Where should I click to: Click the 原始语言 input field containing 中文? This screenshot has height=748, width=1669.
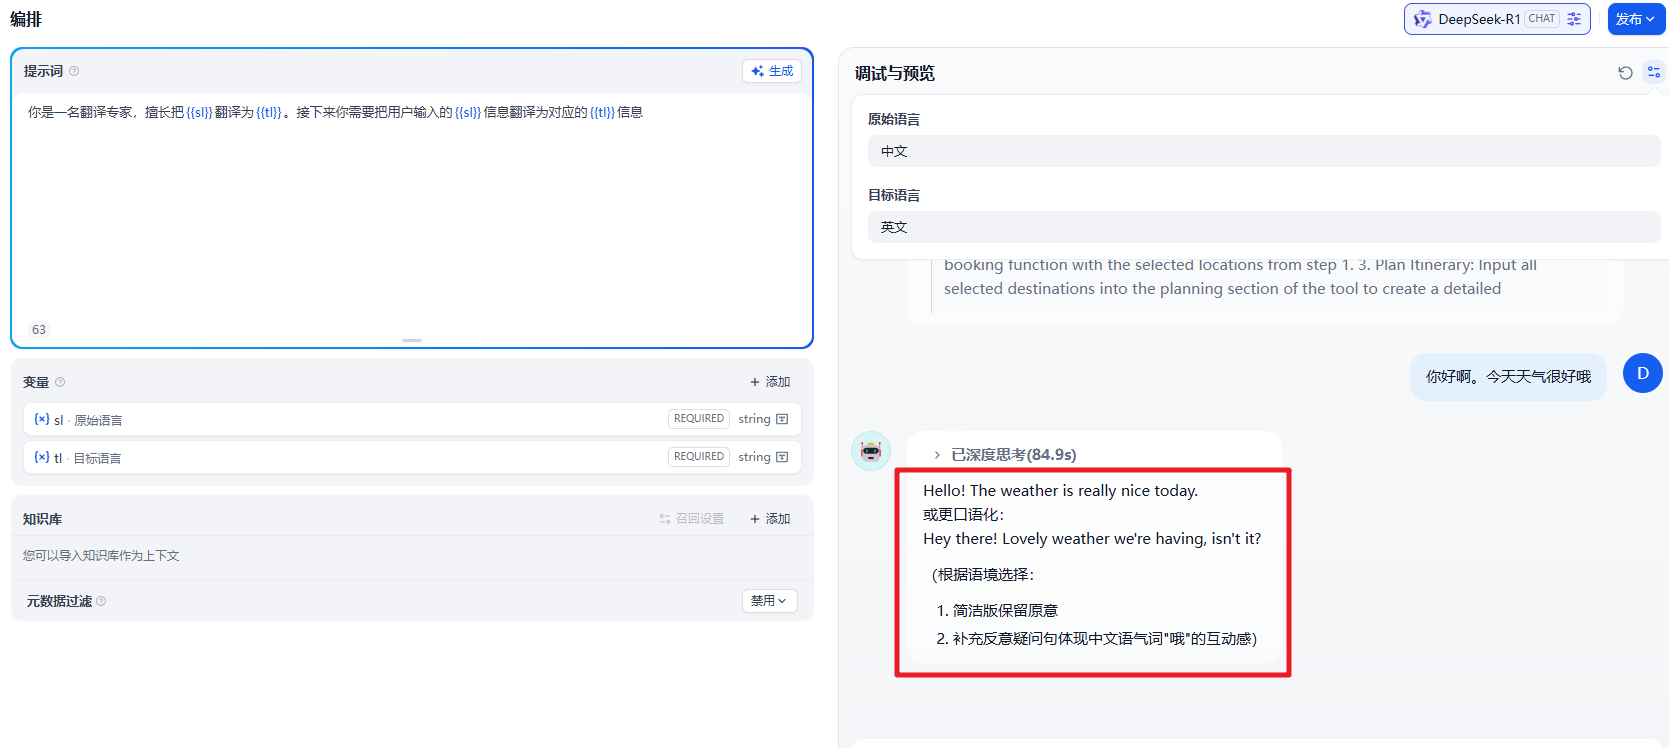pos(1263,152)
